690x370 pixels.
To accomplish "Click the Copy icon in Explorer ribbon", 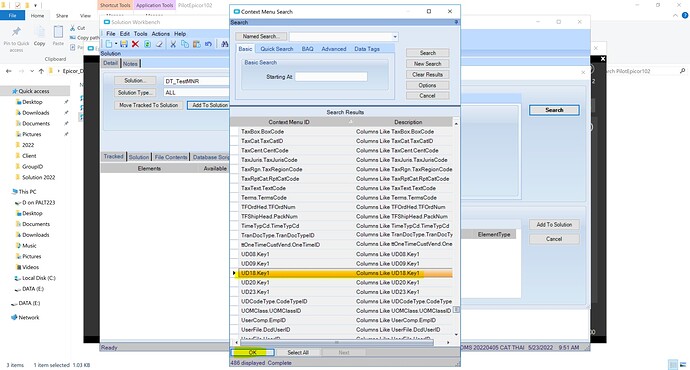I will point(40,32).
